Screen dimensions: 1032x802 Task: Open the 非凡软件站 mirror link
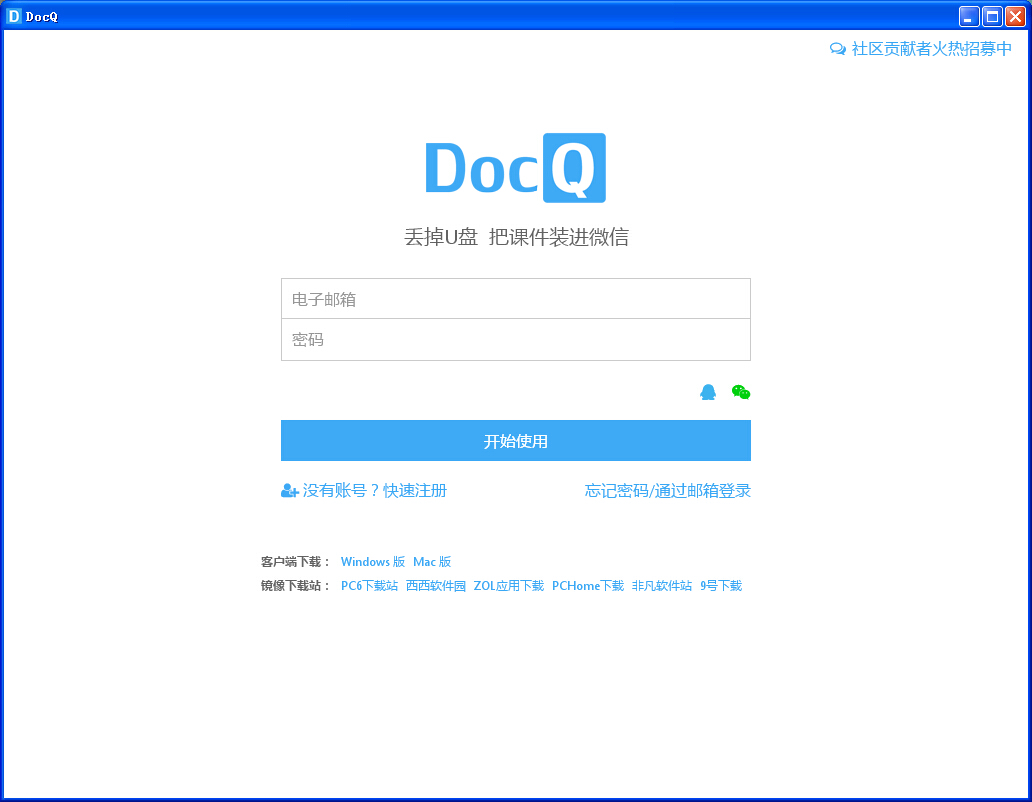tap(661, 586)
